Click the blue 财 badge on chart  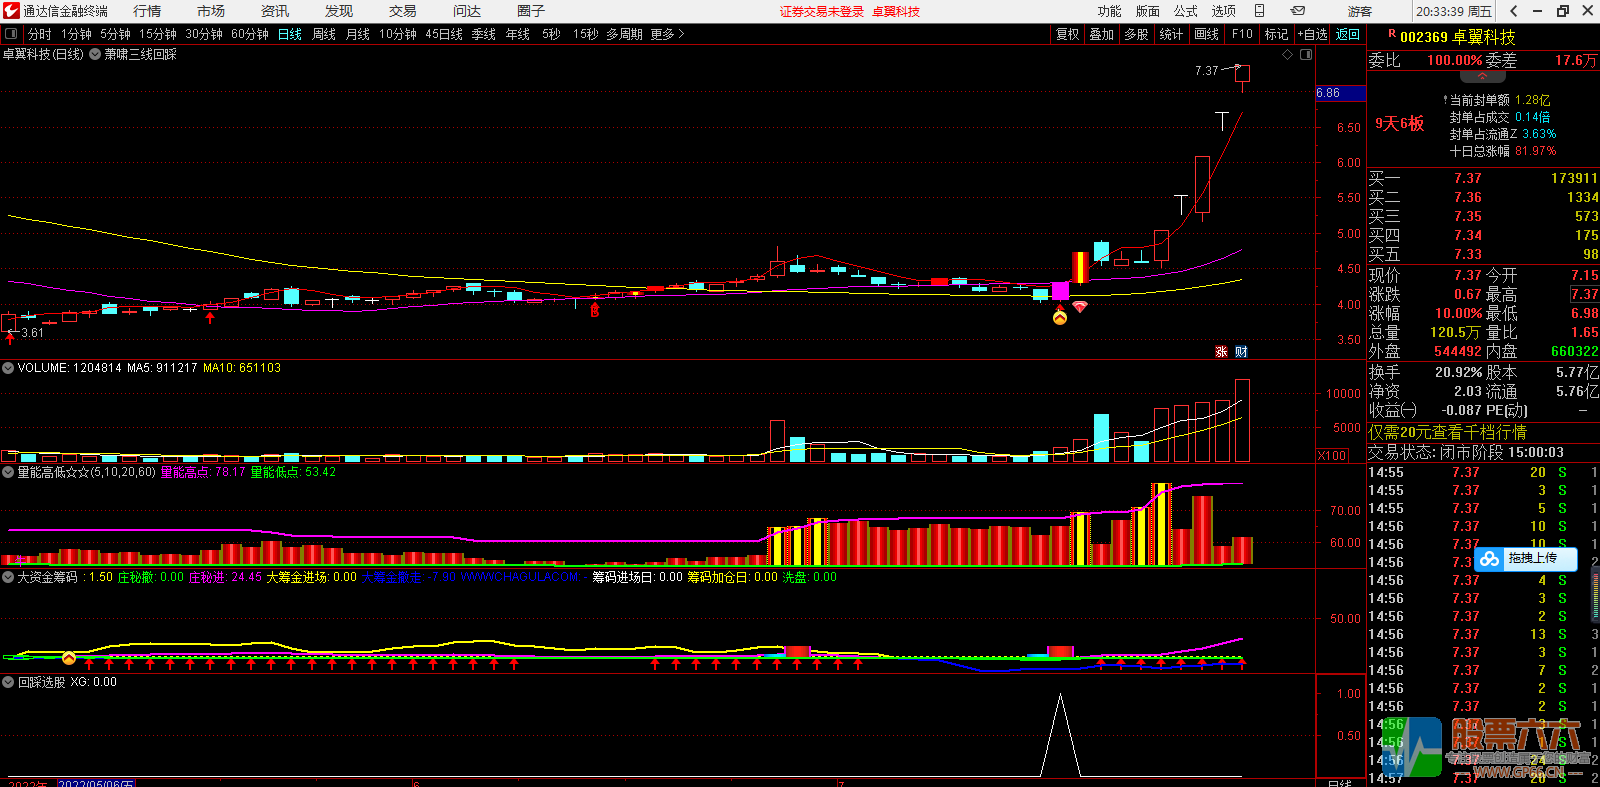coord(1241,352)
